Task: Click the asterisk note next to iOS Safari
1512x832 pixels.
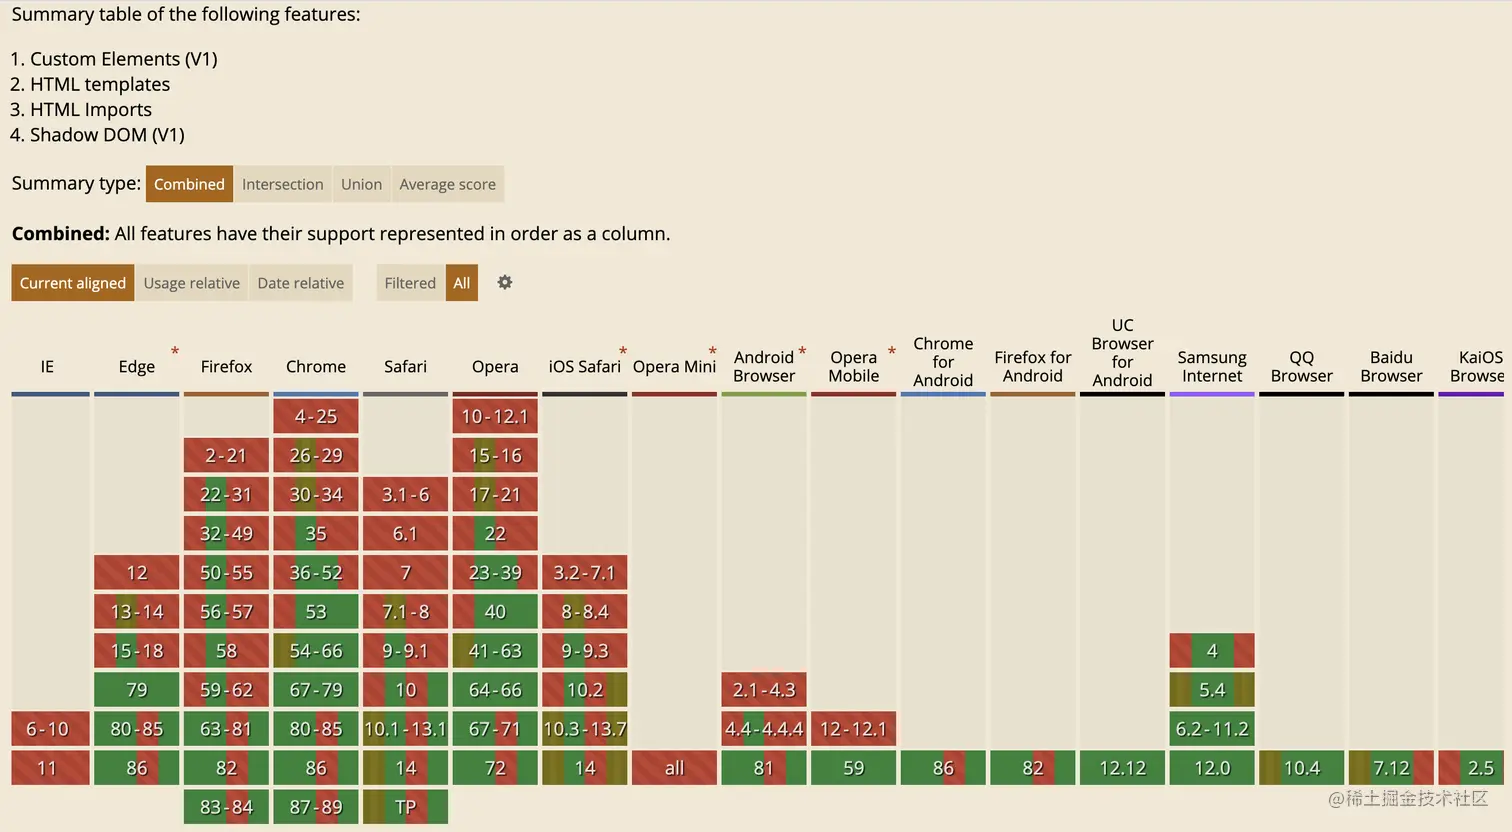Action: 623,351
